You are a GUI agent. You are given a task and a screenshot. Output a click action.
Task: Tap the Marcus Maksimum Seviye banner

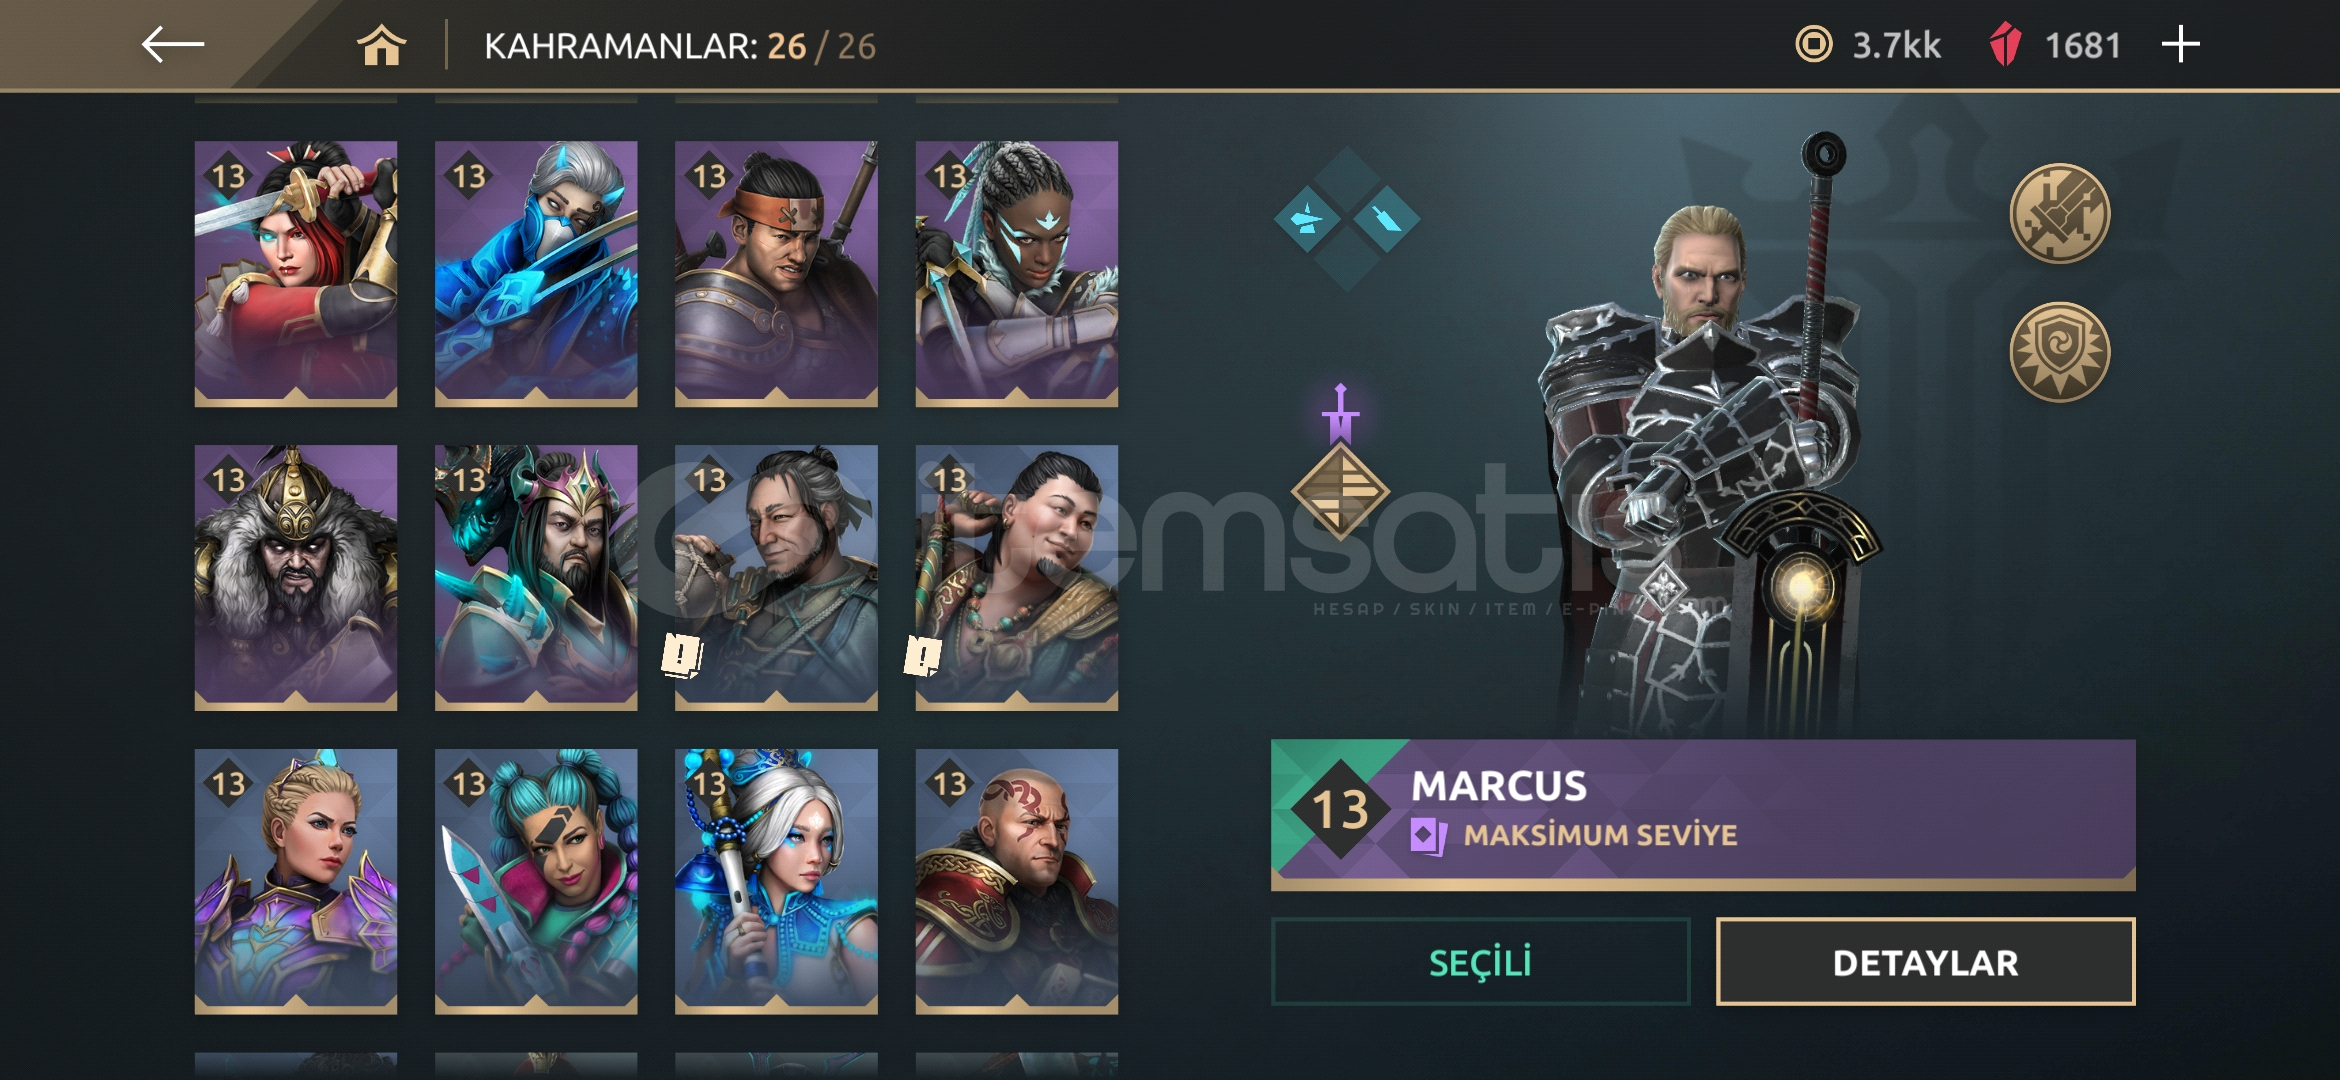coord(1703,814)
